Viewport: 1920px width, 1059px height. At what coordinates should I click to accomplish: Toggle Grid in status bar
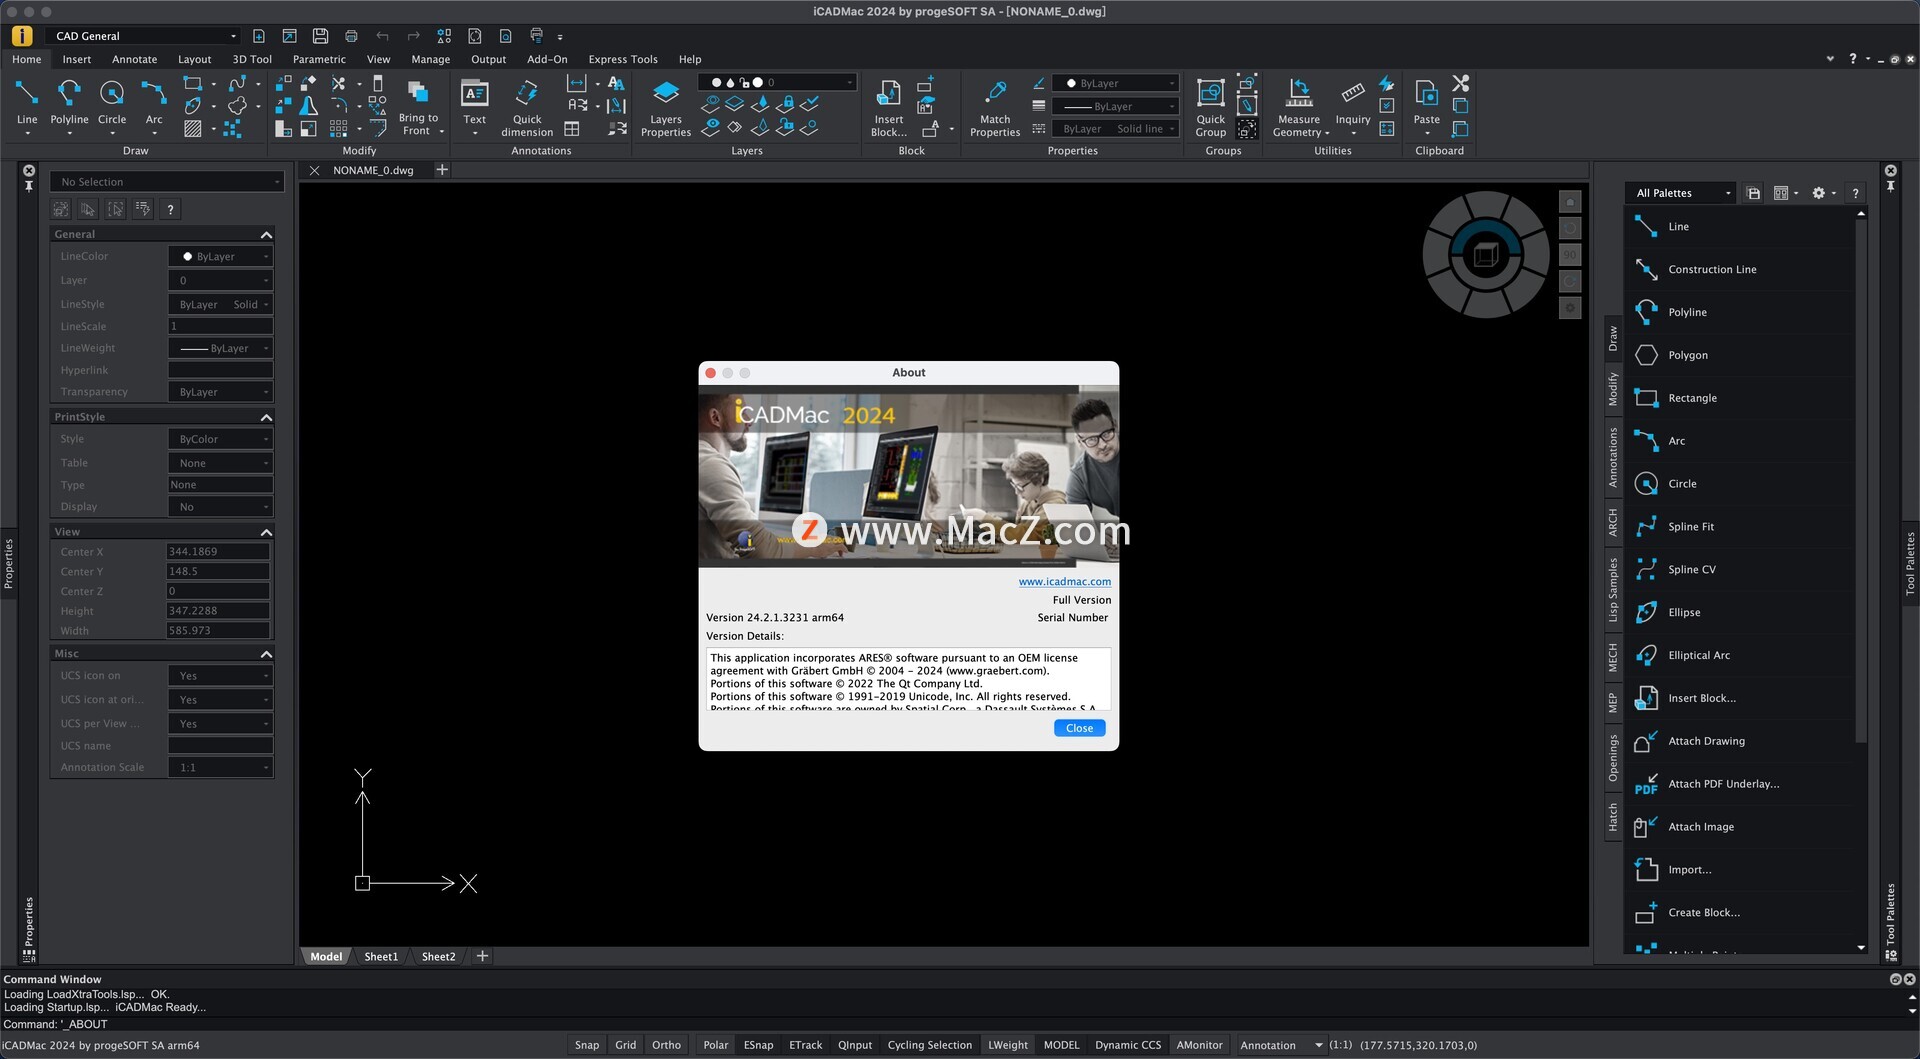[625, 1045]
